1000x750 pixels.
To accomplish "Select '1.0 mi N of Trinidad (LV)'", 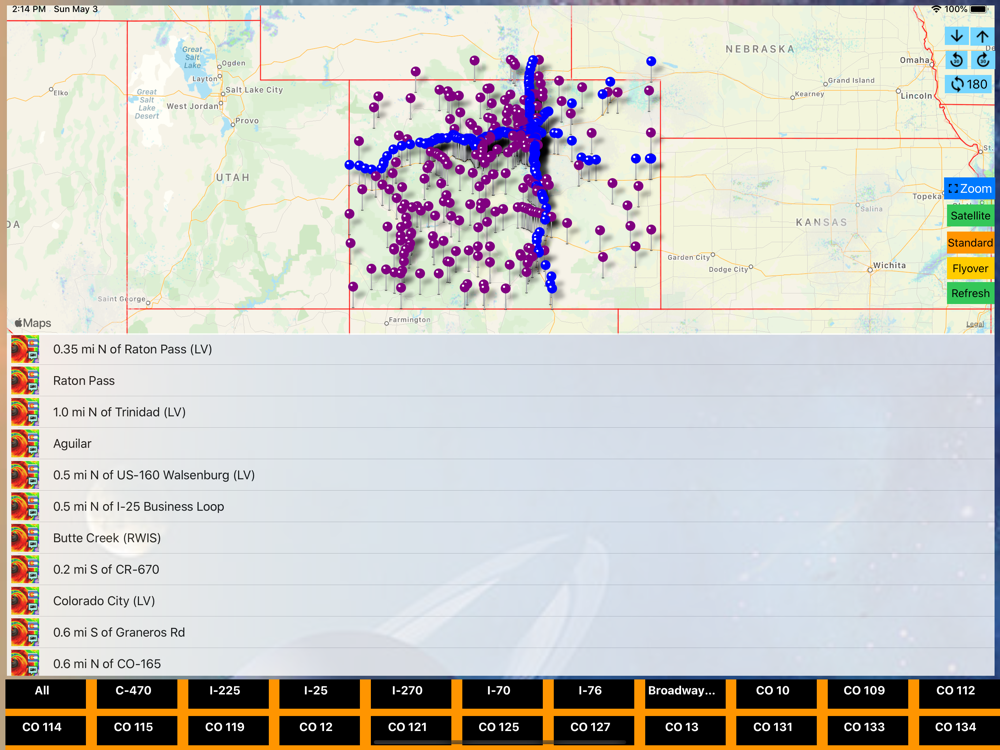I will coord(500,412).
